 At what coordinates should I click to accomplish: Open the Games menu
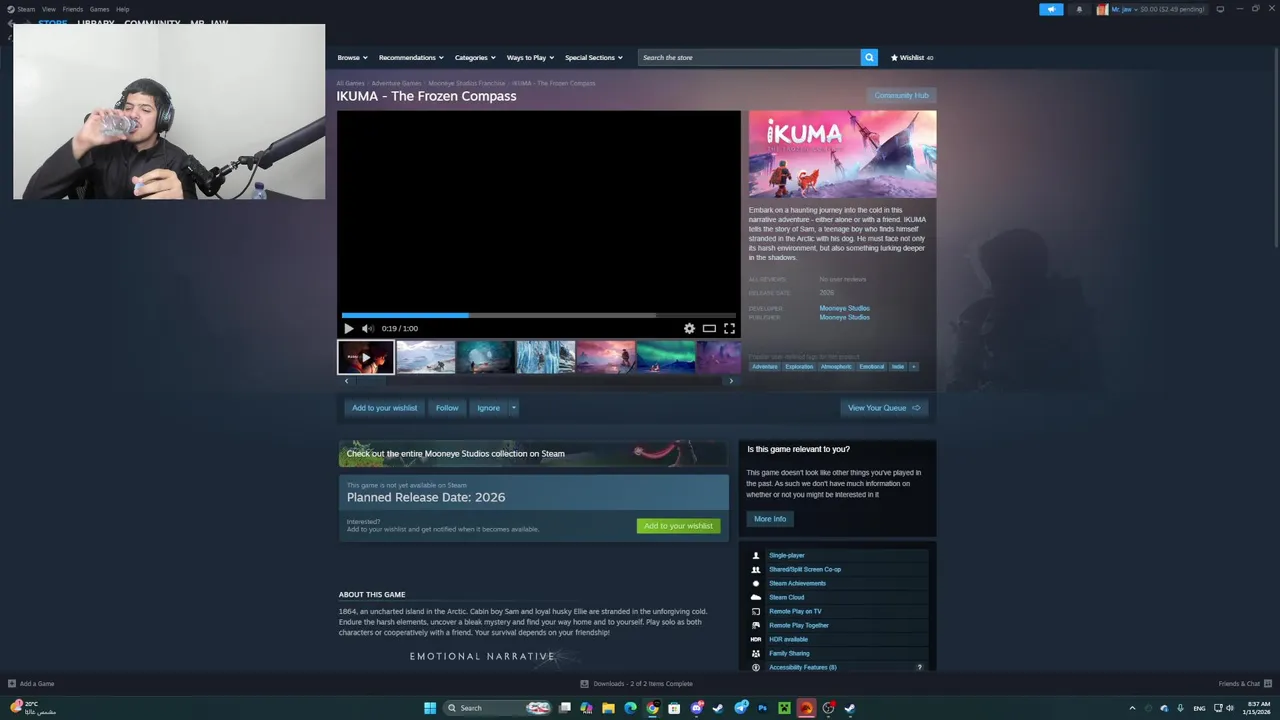99,9
